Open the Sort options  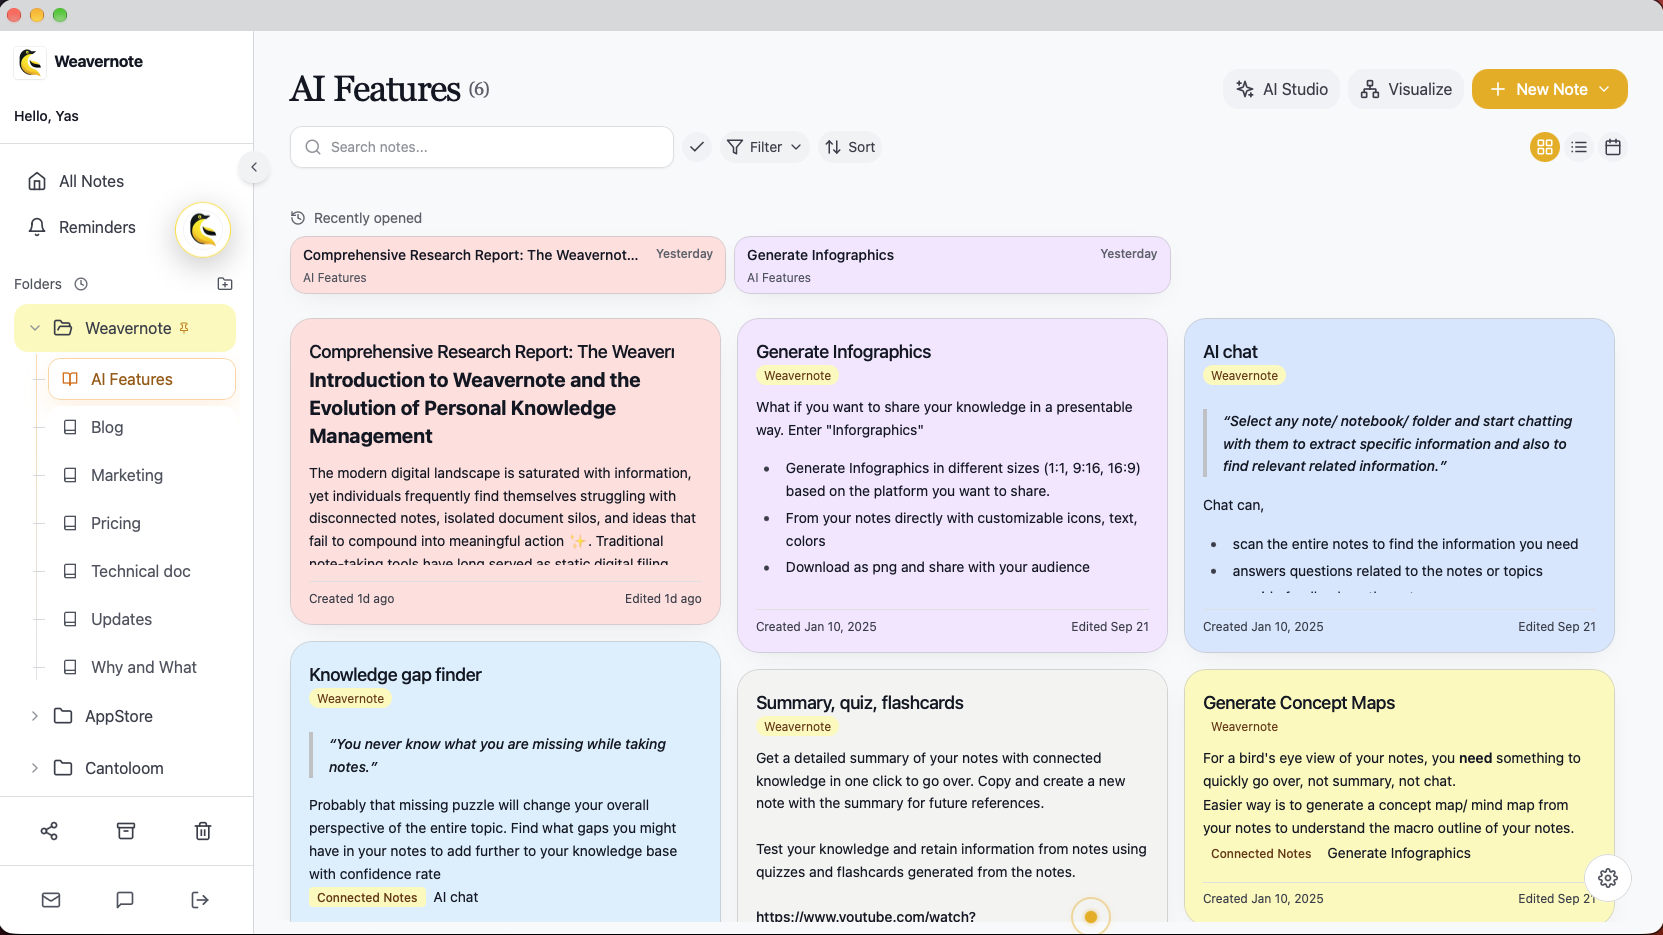[850, 147]
